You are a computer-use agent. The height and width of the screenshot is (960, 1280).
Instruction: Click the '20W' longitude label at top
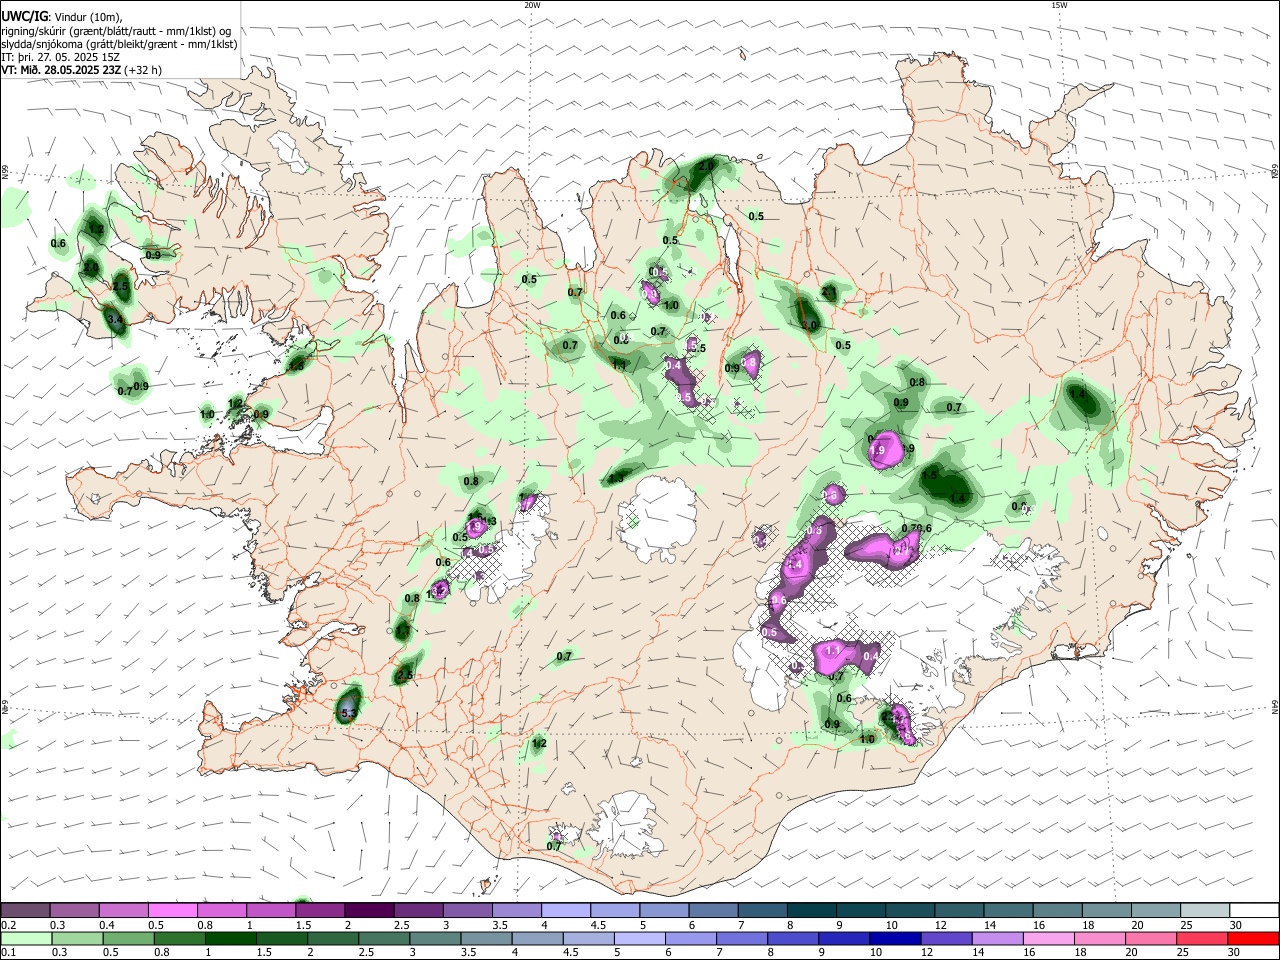click(532, 5)
